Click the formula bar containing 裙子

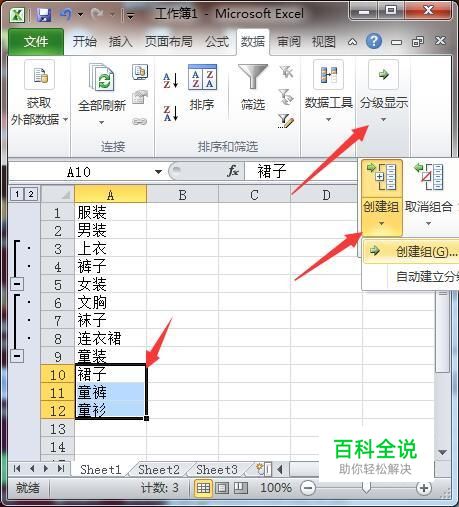302,171
